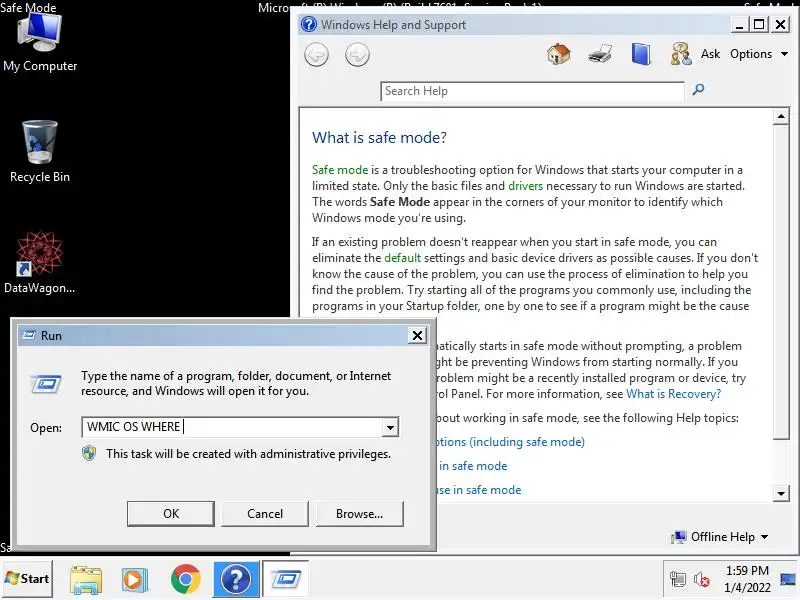Open Windows Explorer from taskbar

pyautogui.click(x=86, y=580)
